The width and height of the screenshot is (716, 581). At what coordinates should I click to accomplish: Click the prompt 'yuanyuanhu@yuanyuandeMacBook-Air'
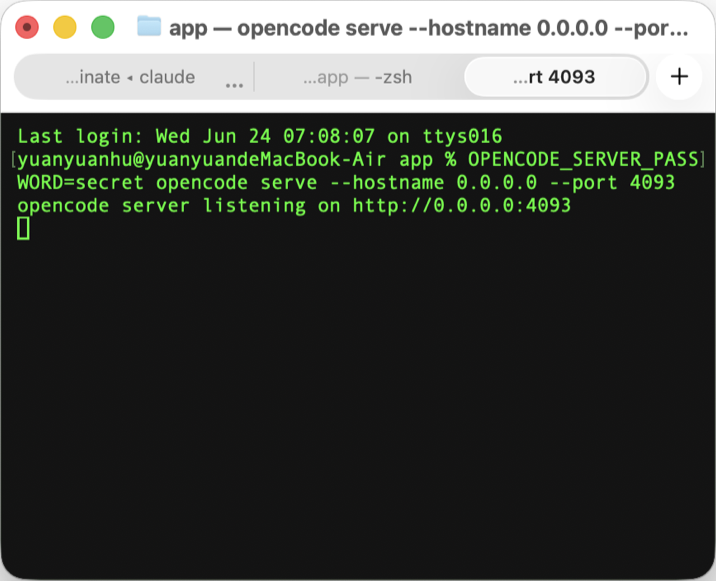pos(201,159)
